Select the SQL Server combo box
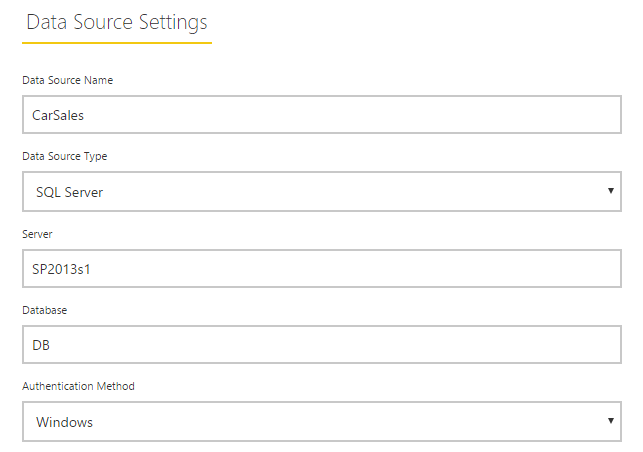 [322, 192]
